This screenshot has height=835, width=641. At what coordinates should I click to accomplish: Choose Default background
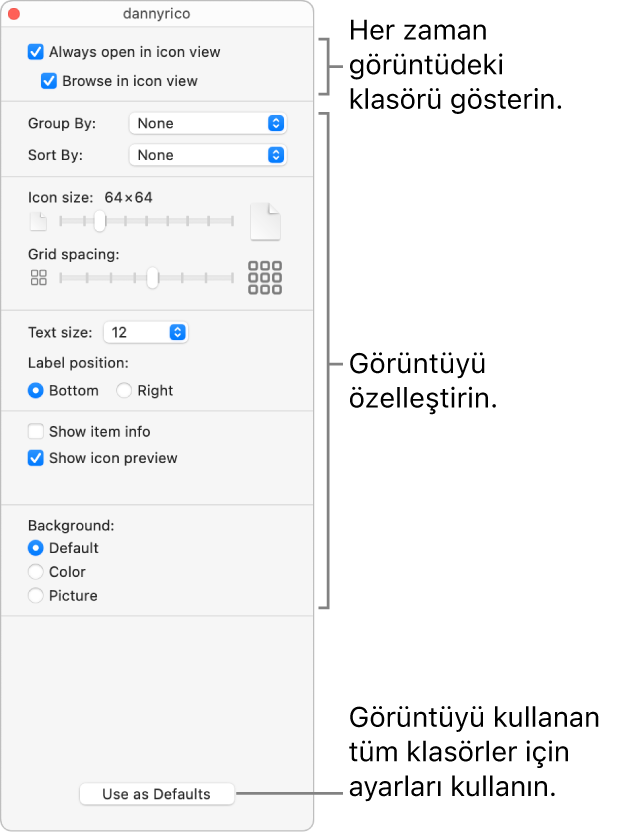coord(36,548)
